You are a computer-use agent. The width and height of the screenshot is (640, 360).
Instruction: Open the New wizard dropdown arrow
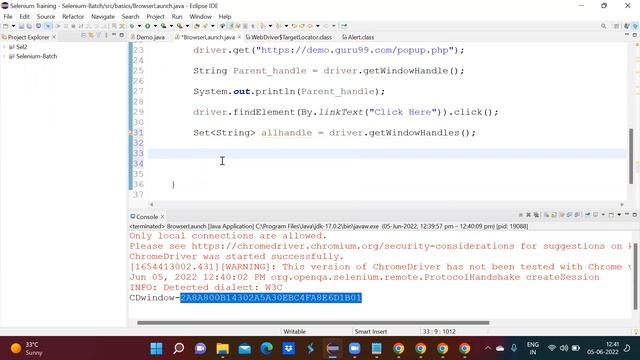(x=13, y=26)
